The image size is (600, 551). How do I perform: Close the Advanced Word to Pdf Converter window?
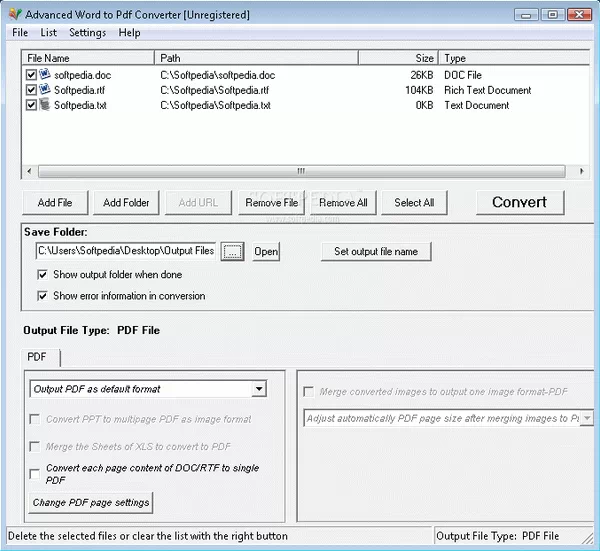(579, 15)
